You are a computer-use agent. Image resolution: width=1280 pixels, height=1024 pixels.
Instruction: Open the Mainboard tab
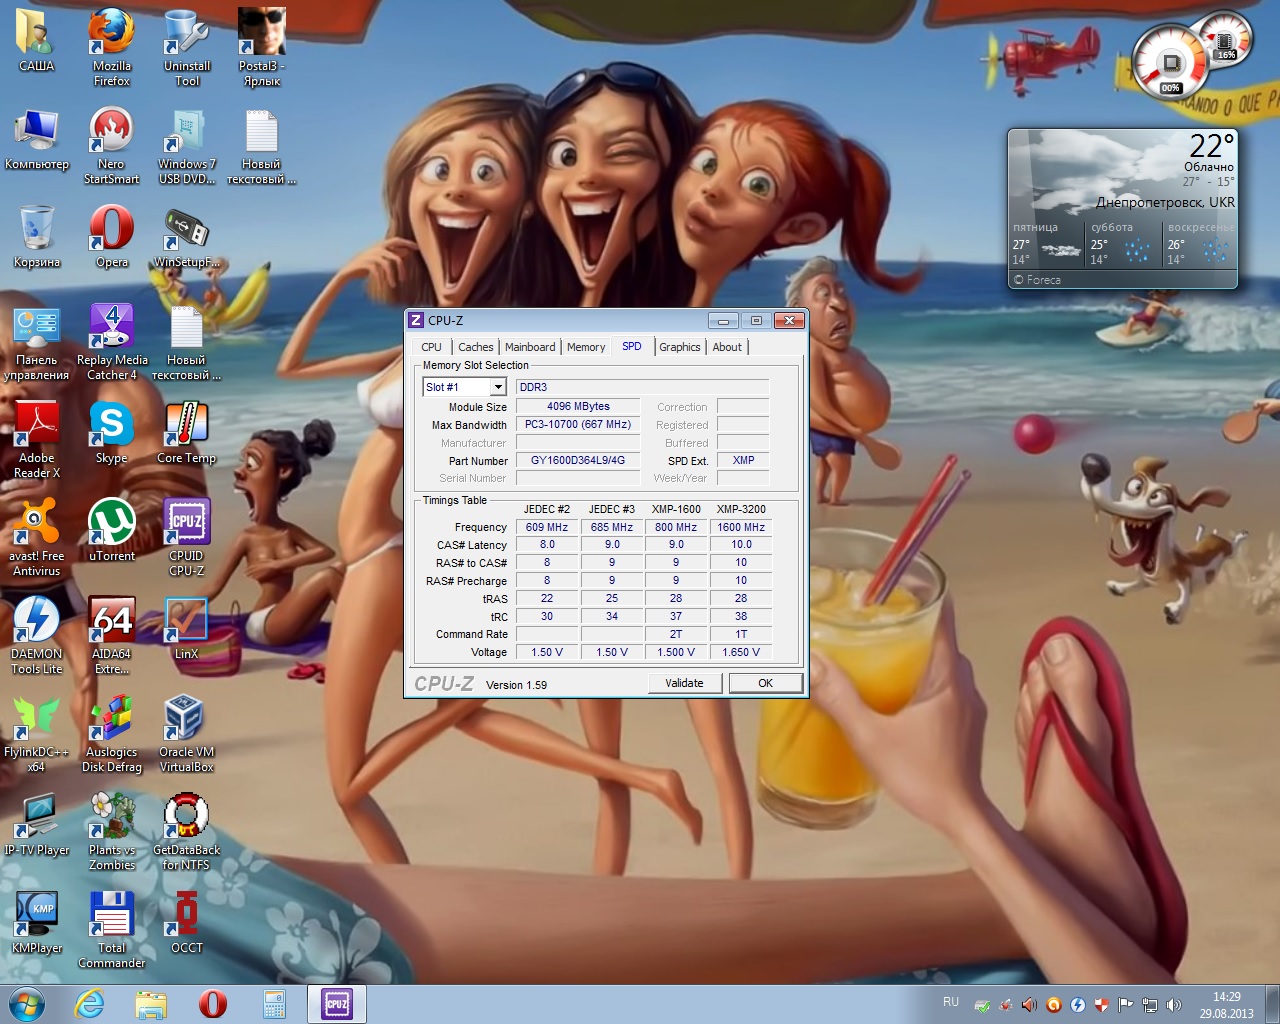tap(530, 347)
